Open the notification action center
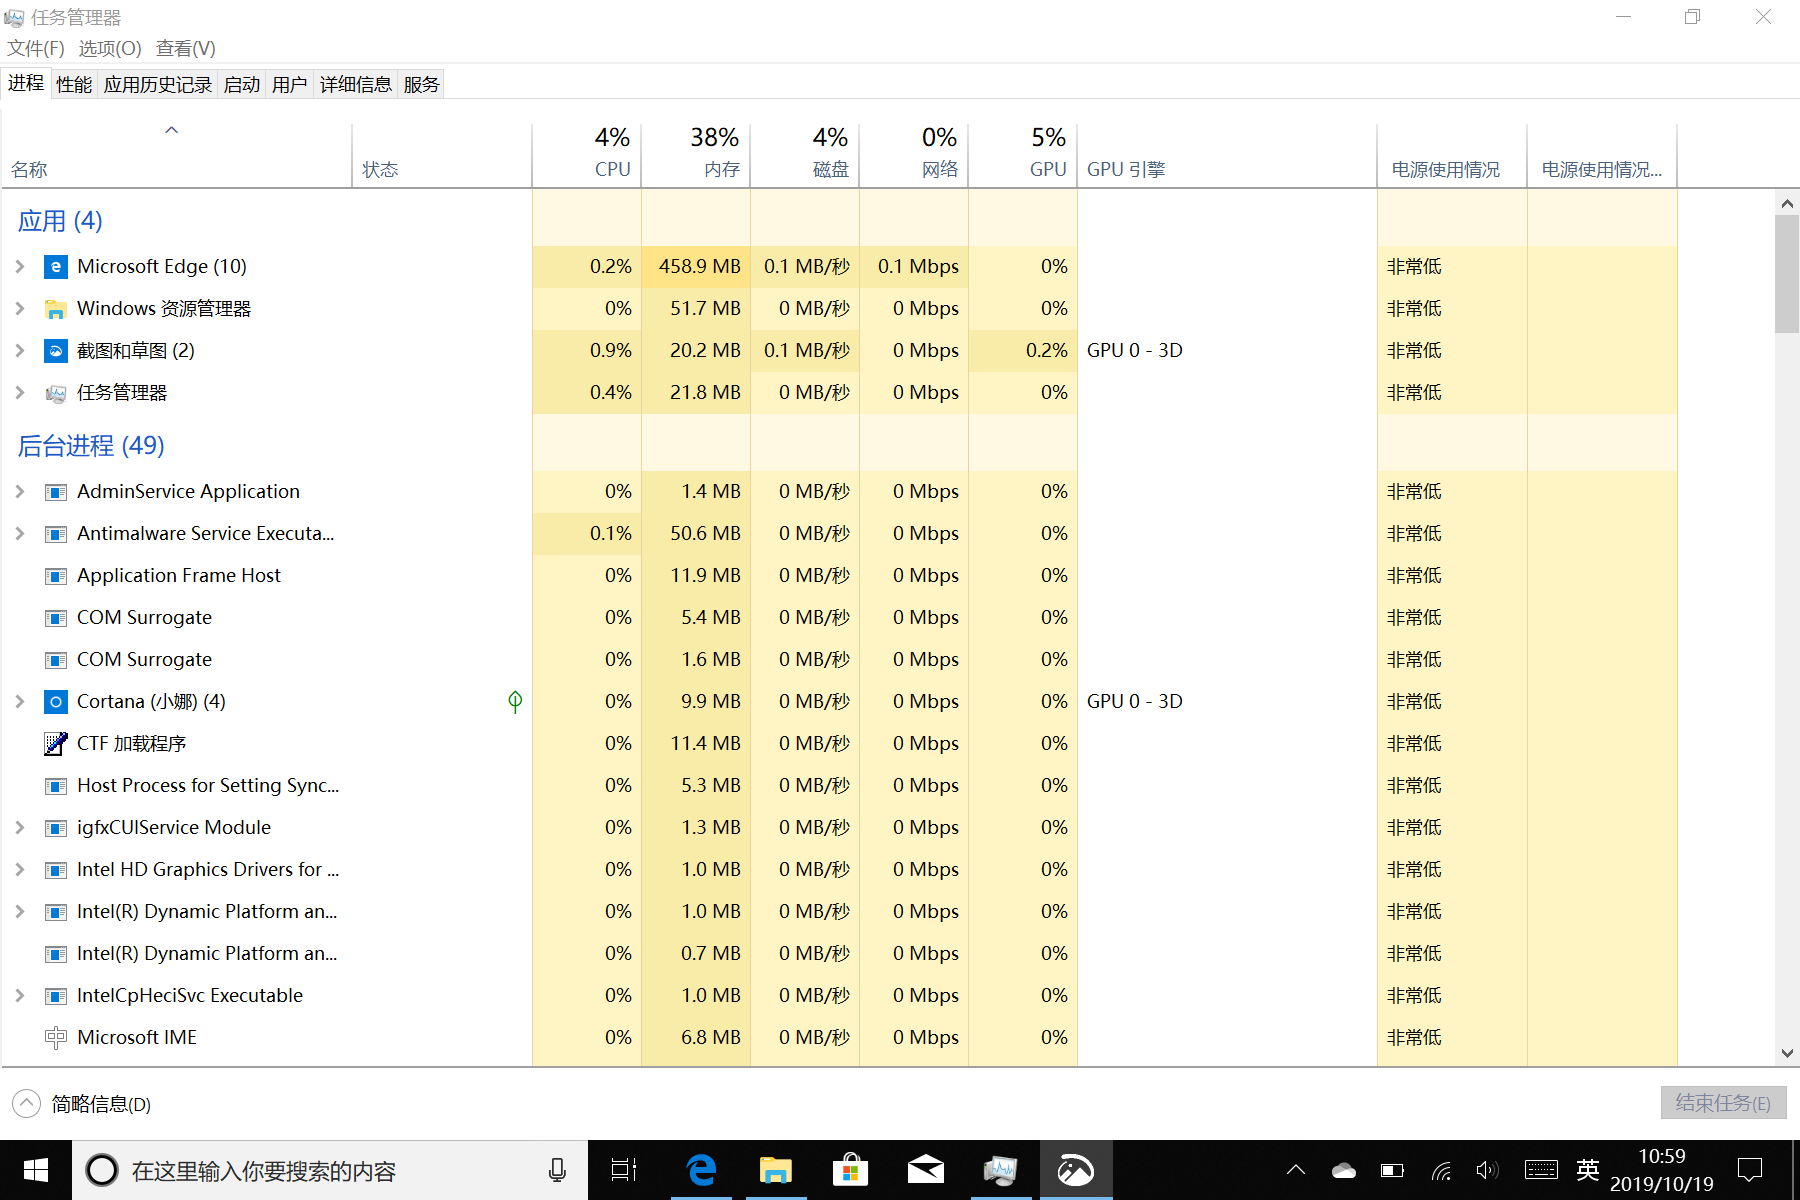The image size is (1800, 1200). pyautogui.click(x=1750, y=1170)
